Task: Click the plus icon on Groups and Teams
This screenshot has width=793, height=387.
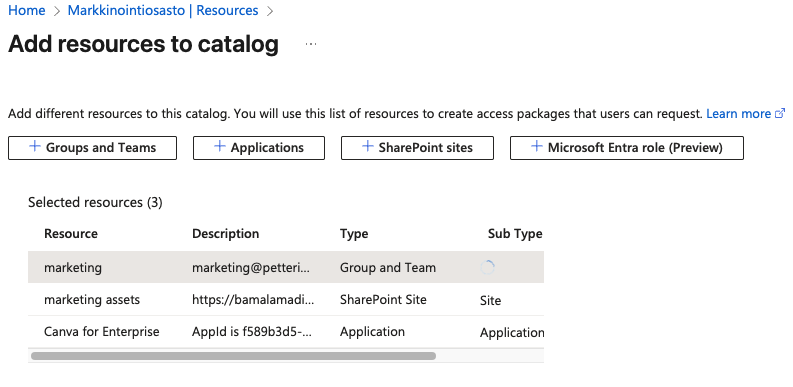Action: tap(34, 147)
